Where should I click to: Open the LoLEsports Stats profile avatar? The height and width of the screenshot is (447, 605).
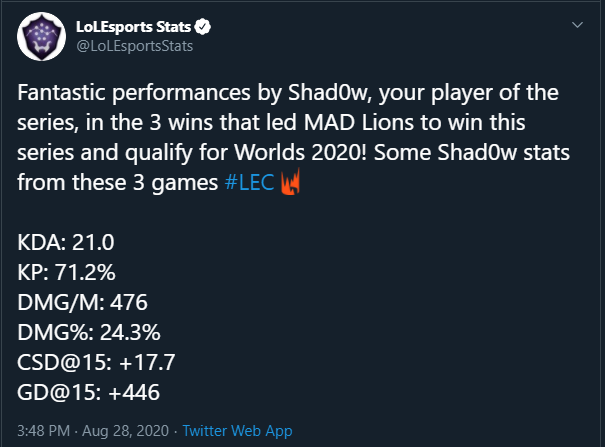point(41,36)
